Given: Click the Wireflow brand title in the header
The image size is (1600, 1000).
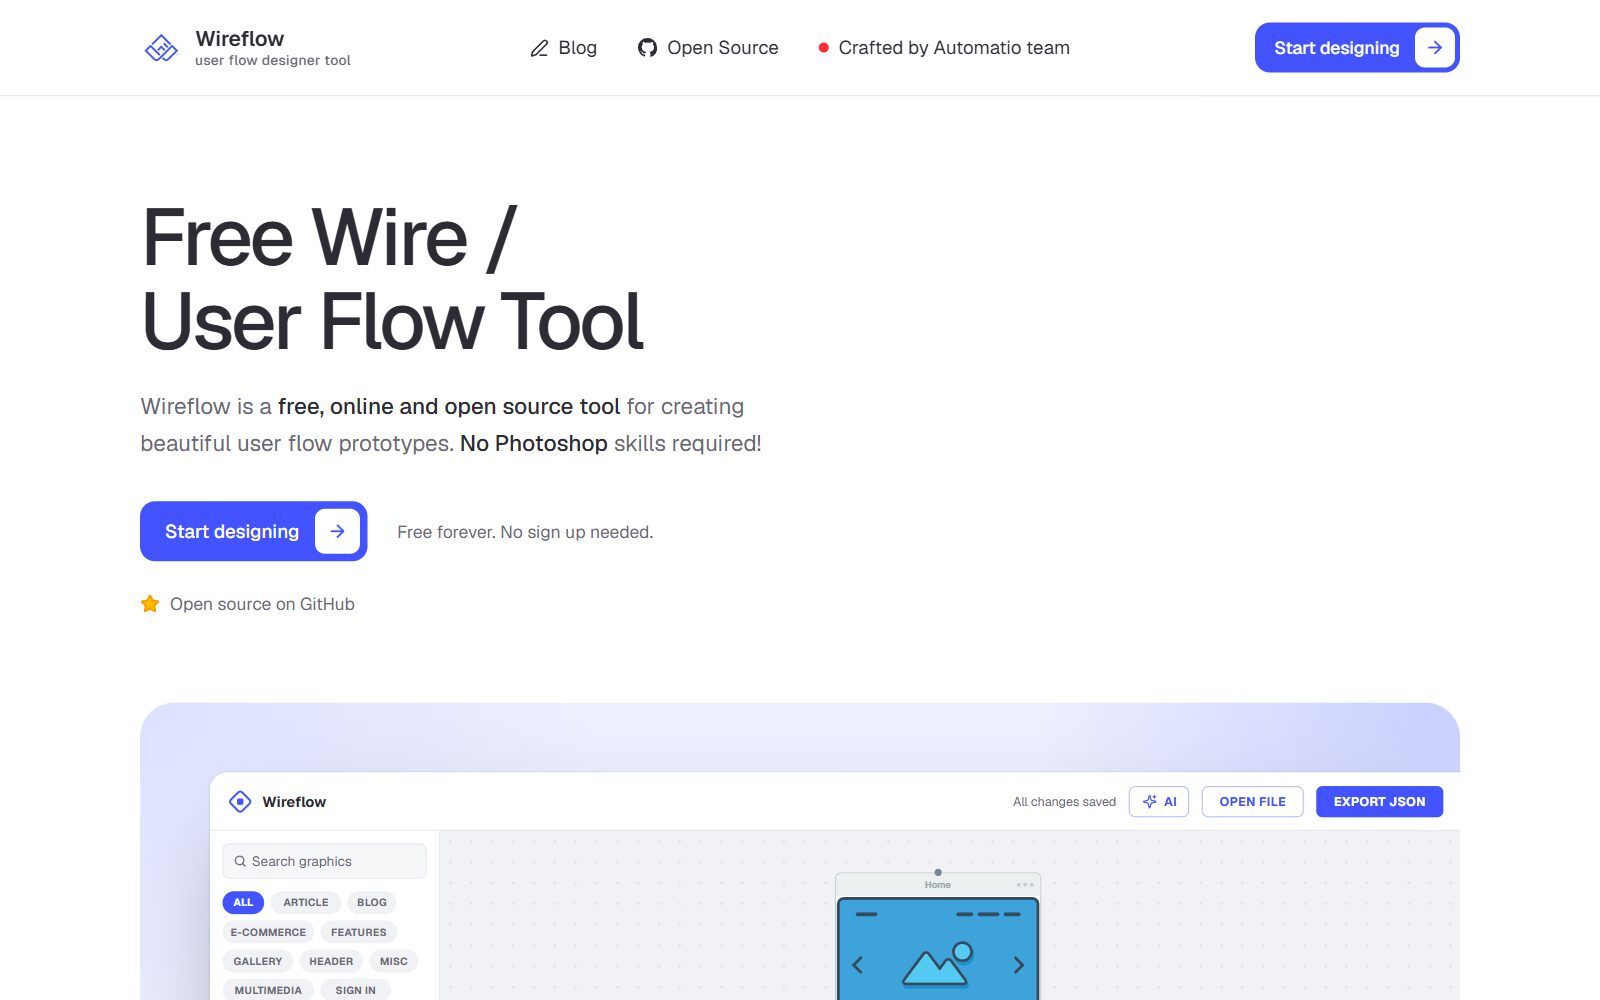Looking at the screenshot, I should coord(240,39).
